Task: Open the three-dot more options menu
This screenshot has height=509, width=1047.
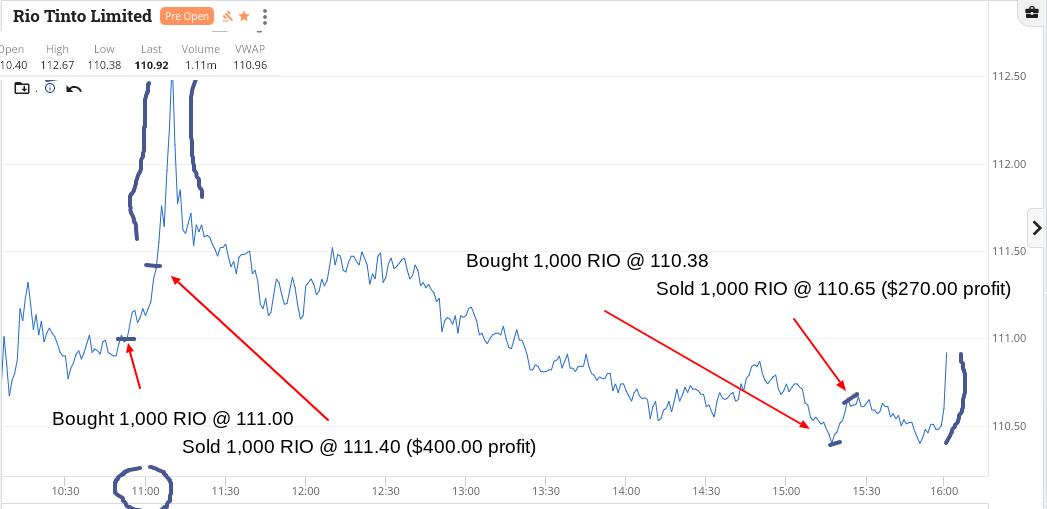Action: pos(265,17)
